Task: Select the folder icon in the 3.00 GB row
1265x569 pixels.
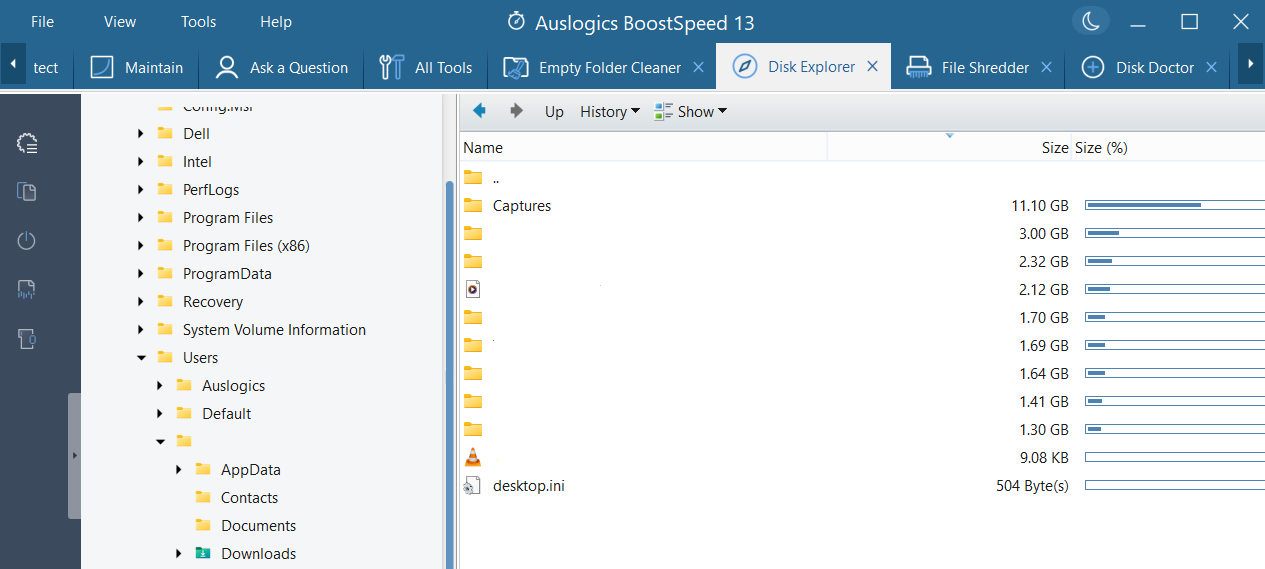Action: (x=473, y=234)
